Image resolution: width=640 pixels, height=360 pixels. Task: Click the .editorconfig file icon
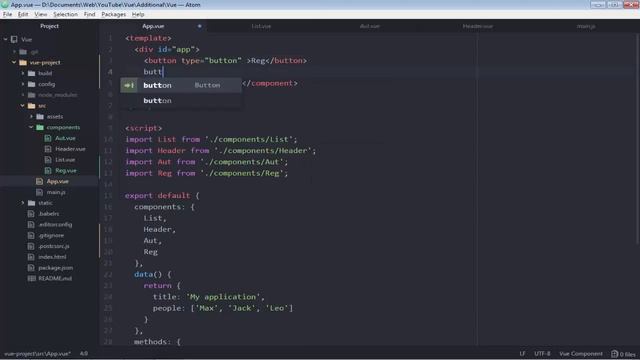click(31, 224)
